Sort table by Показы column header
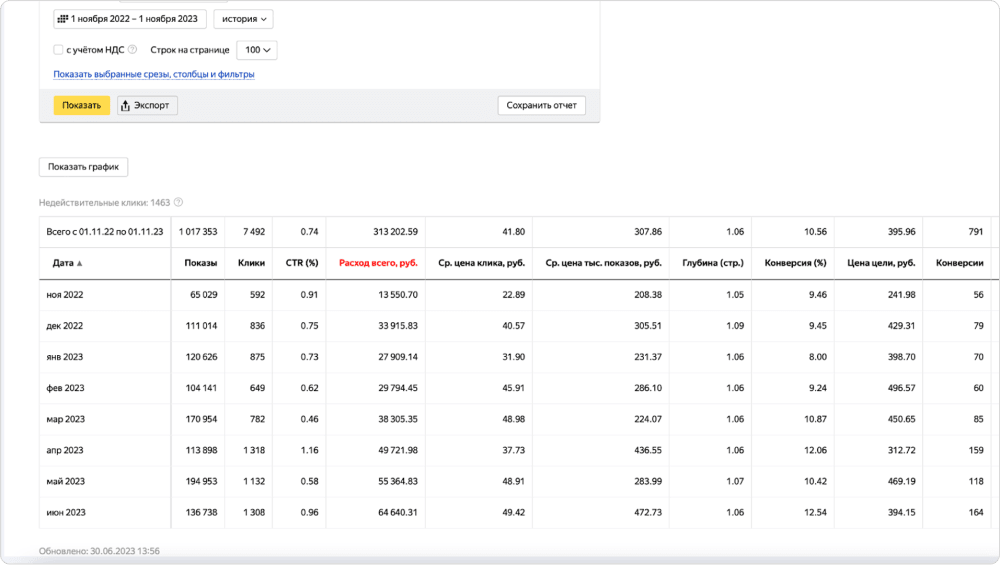Image resolution: width=1000 pixels, height=565 pixels. (201, 263)
